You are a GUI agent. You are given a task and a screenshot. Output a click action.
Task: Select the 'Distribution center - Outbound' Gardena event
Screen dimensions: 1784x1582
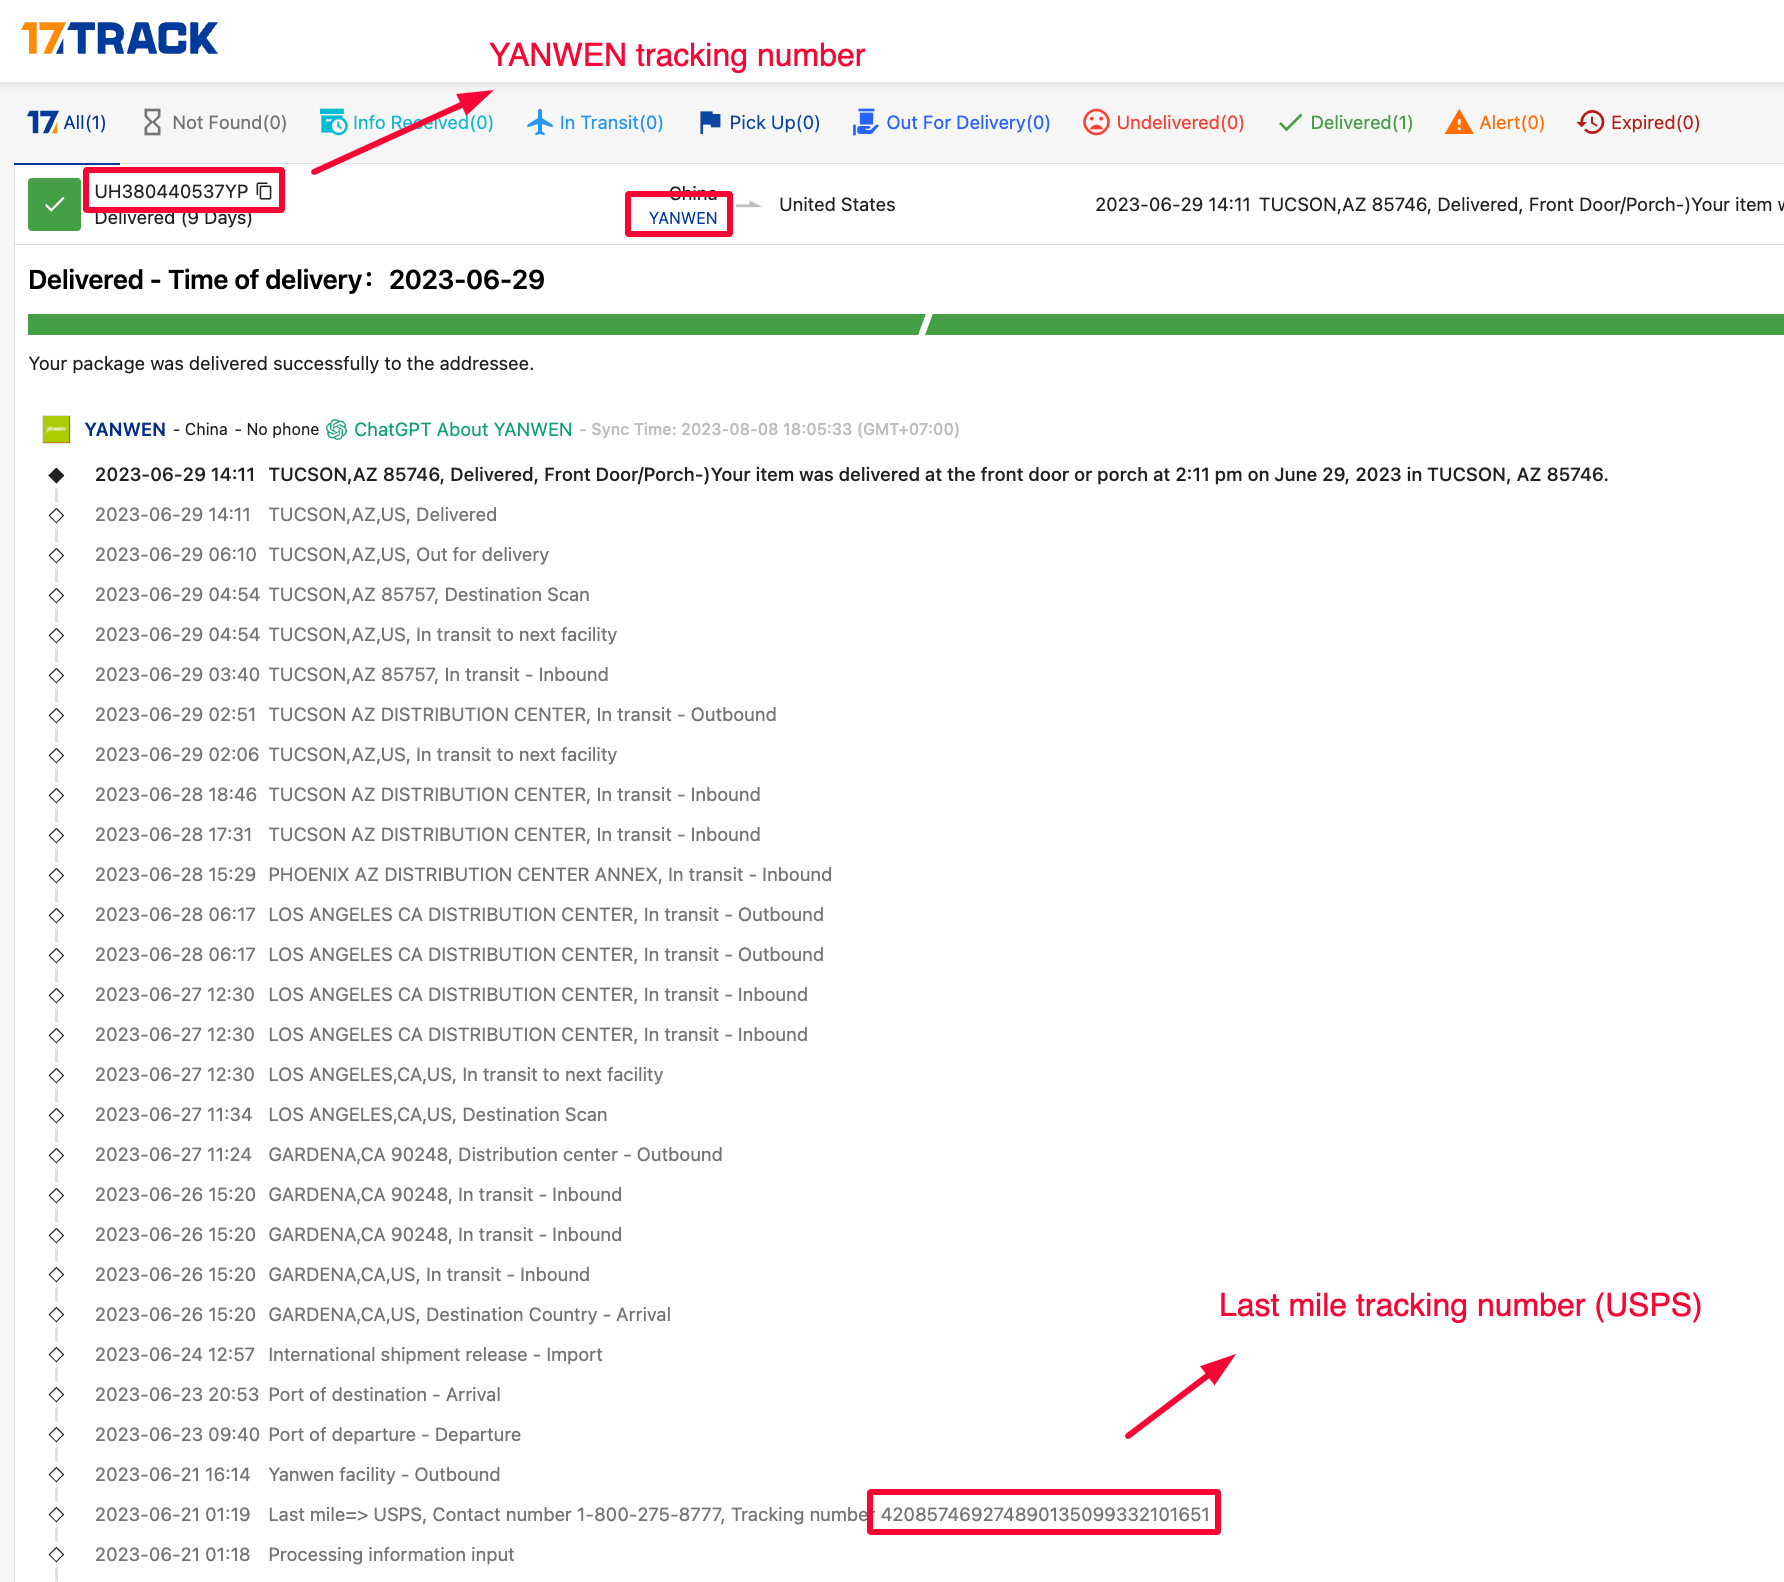coord(408,1154)
